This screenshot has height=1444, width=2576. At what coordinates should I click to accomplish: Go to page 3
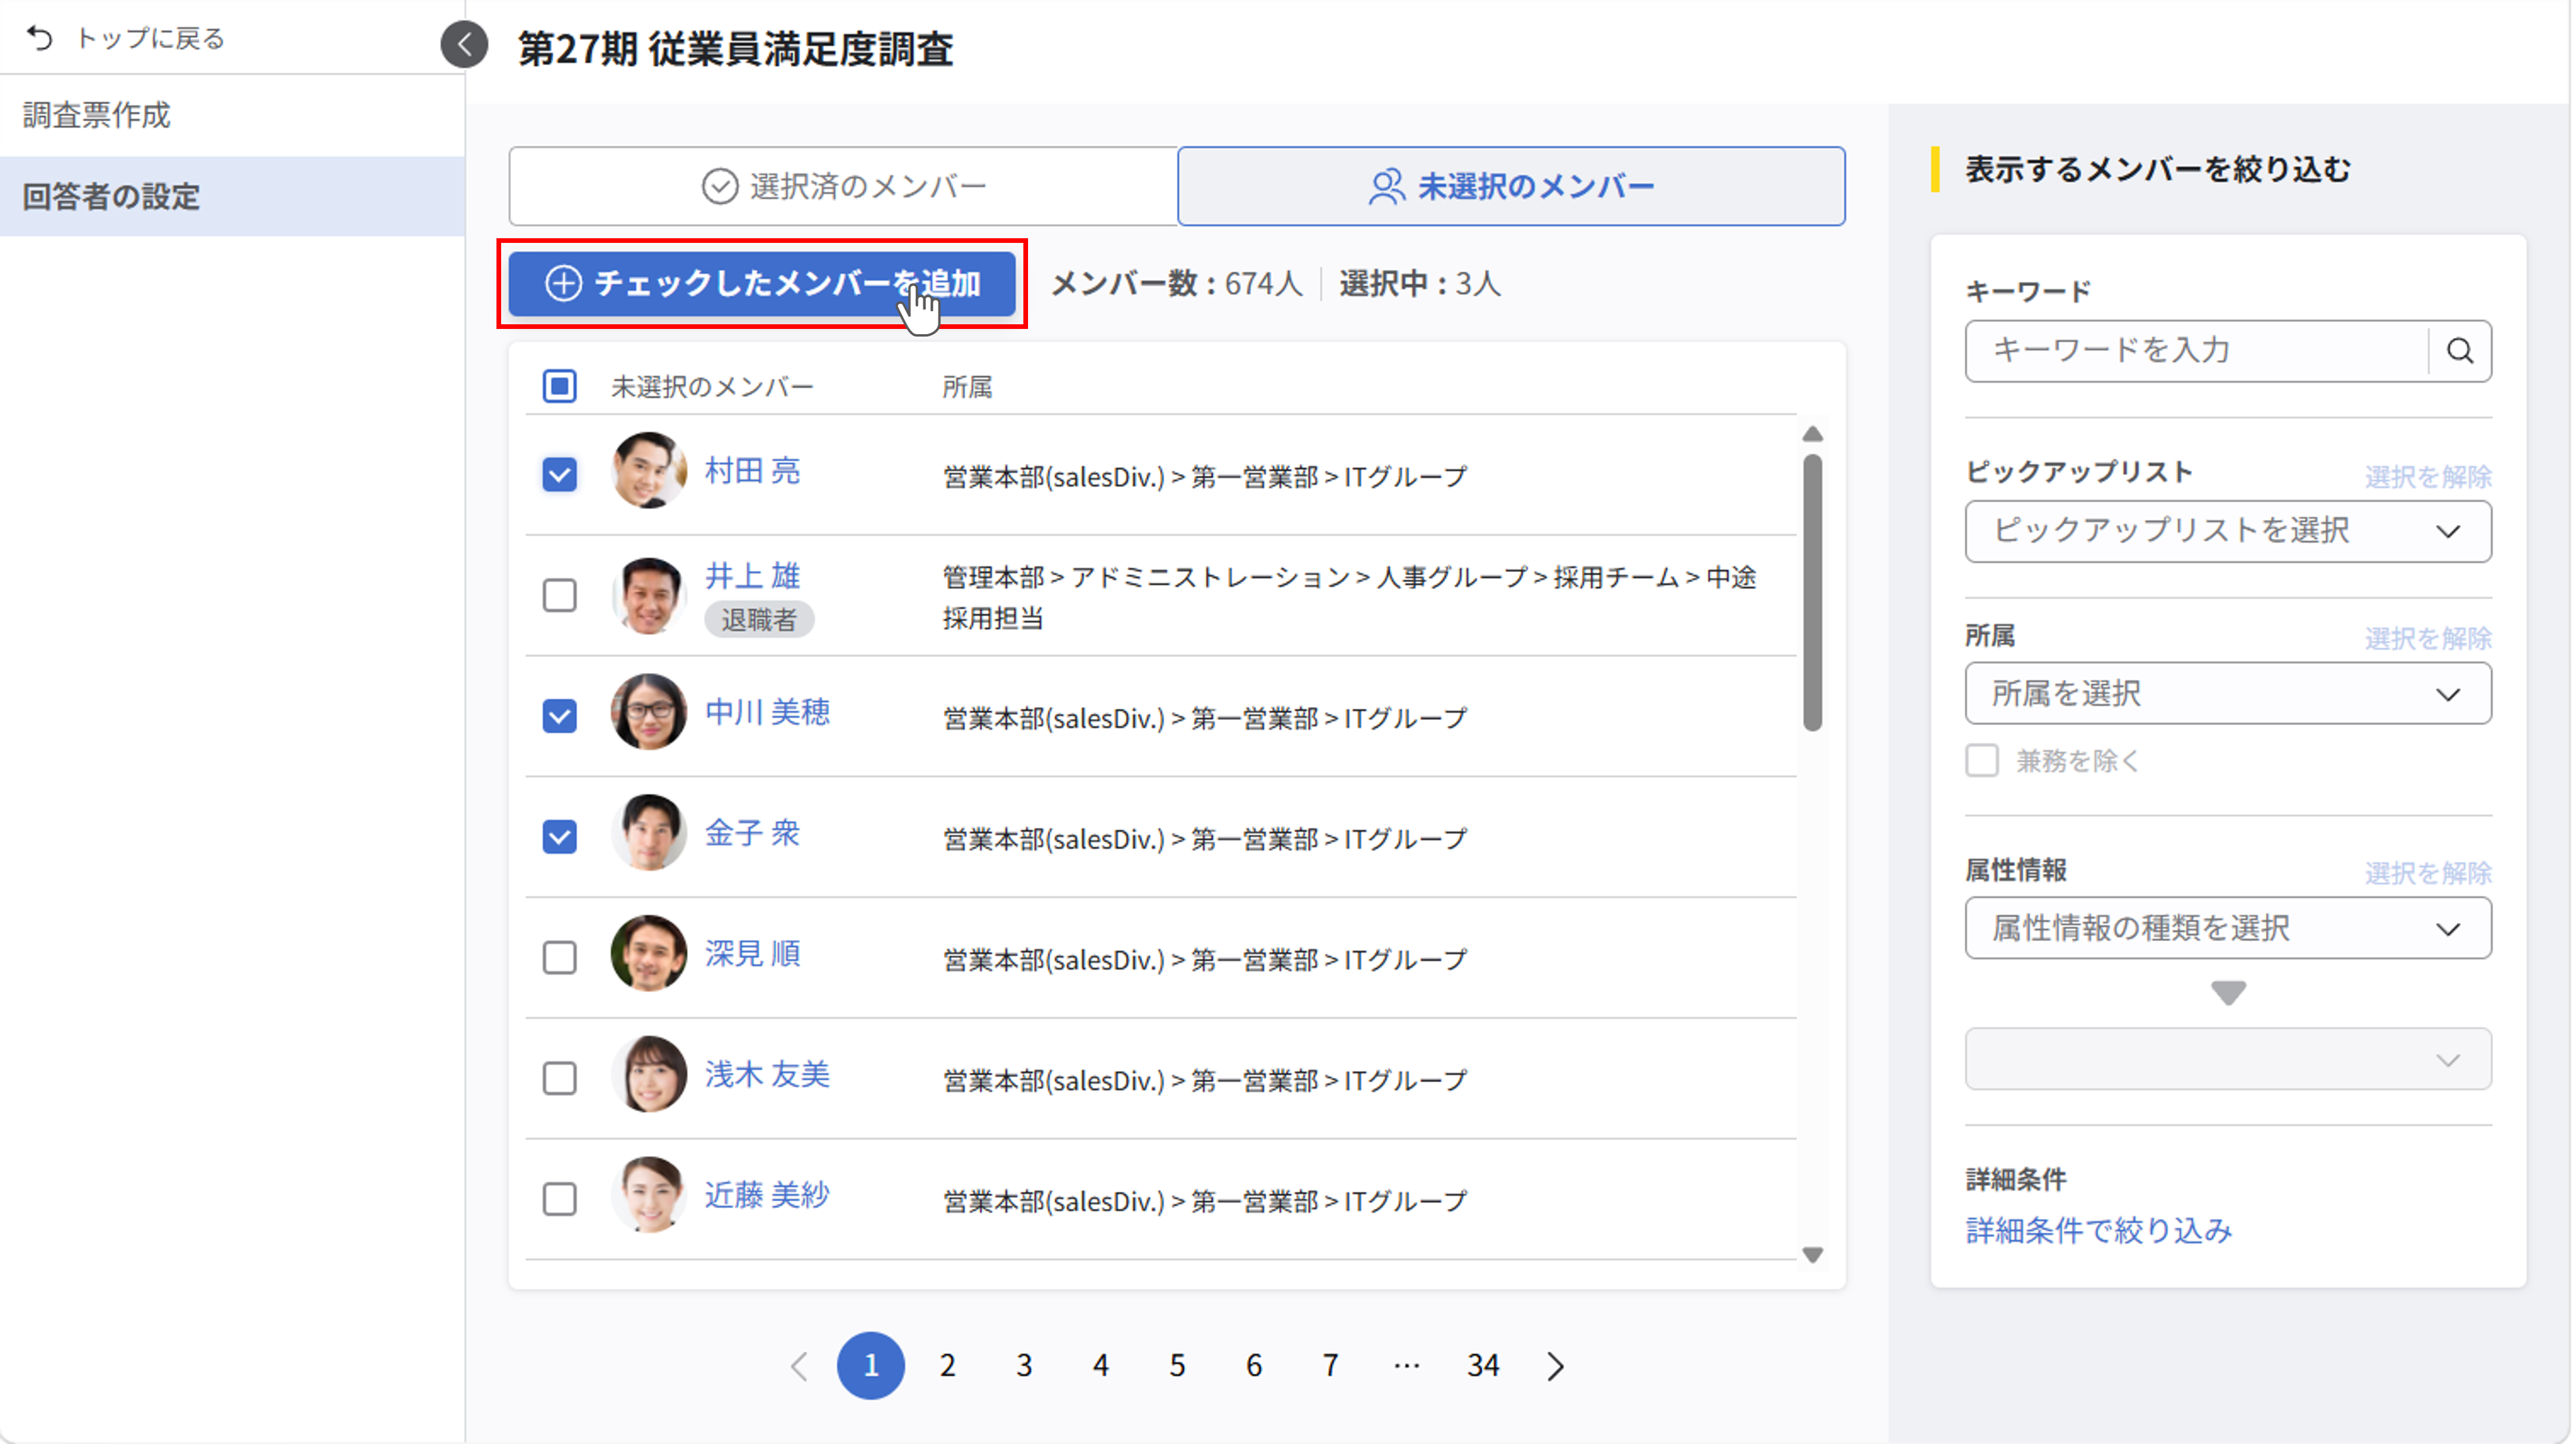click(1024, 1366)
